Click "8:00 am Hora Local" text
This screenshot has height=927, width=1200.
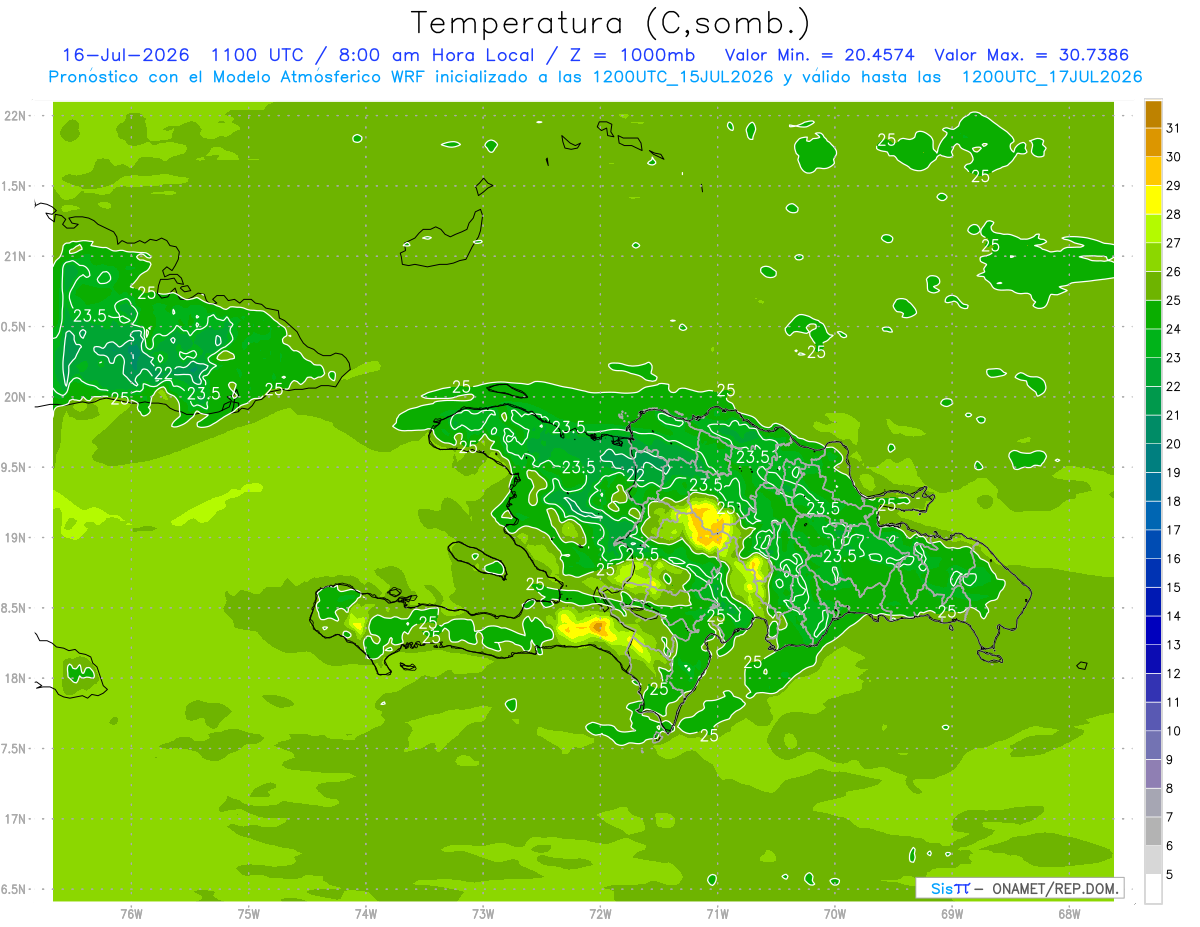pos(434,54)
